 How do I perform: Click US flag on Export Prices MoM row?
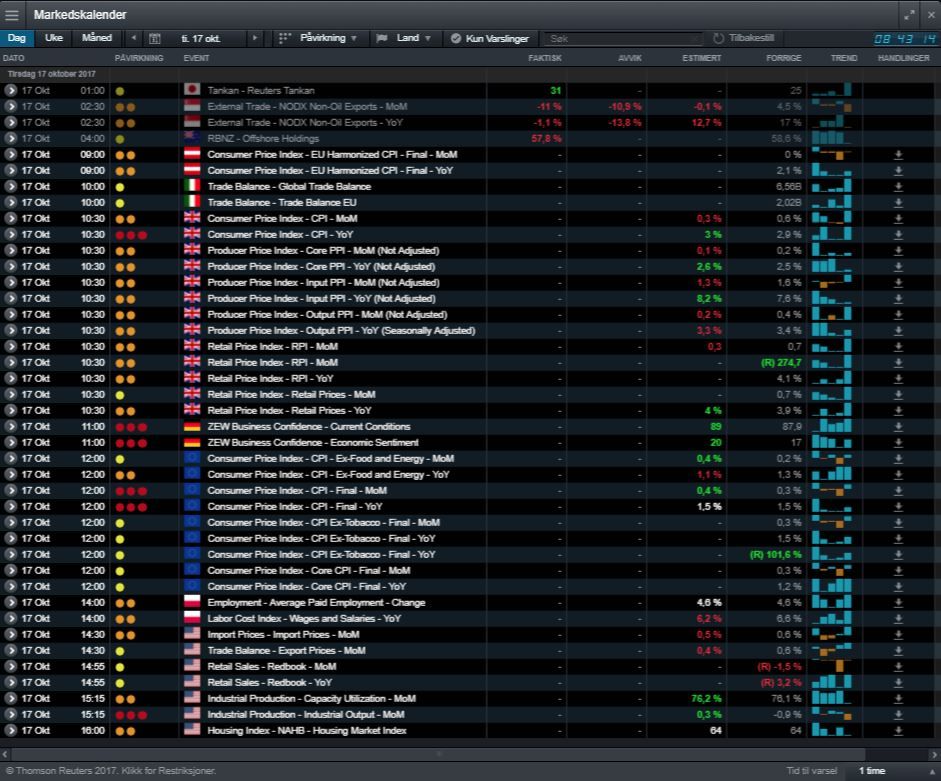click(192, 650)
